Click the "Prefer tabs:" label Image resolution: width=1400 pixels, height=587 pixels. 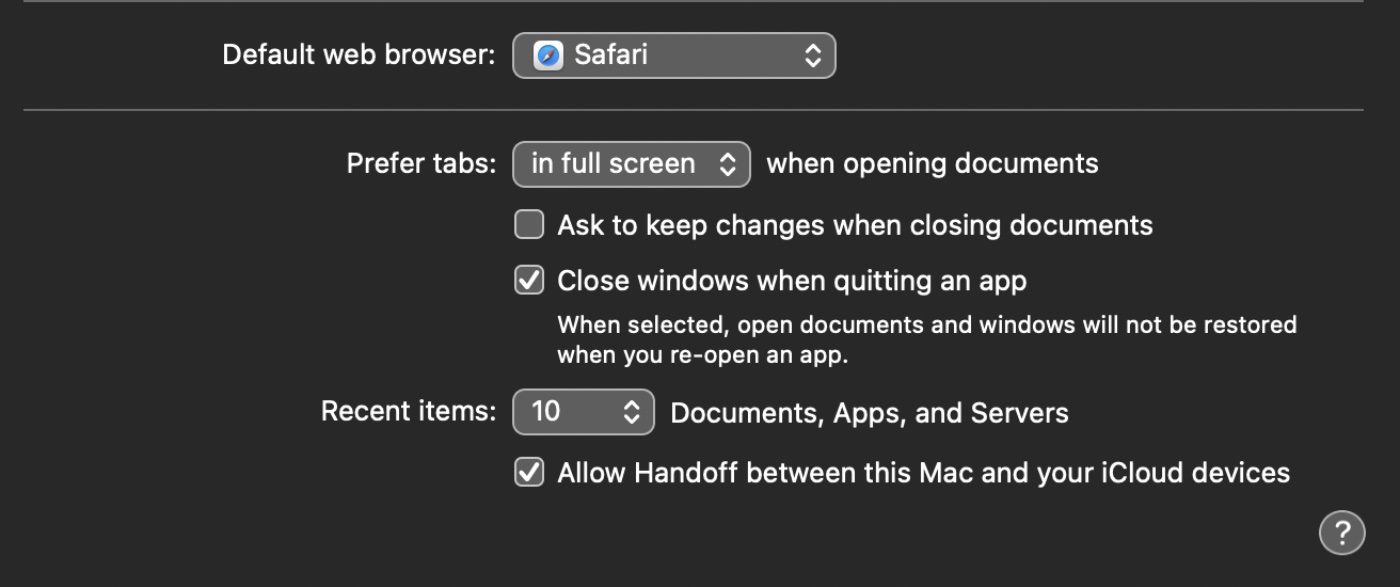[x=421, y=164]
